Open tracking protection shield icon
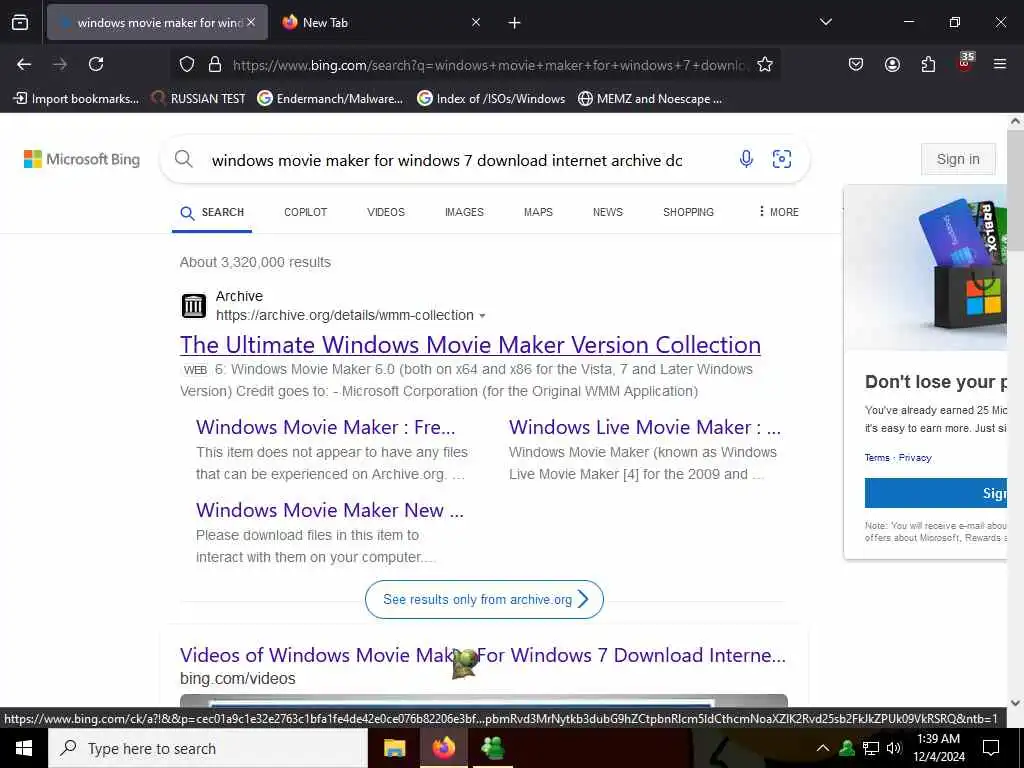This screenshot has height=768, width=1024. [187, 65]
